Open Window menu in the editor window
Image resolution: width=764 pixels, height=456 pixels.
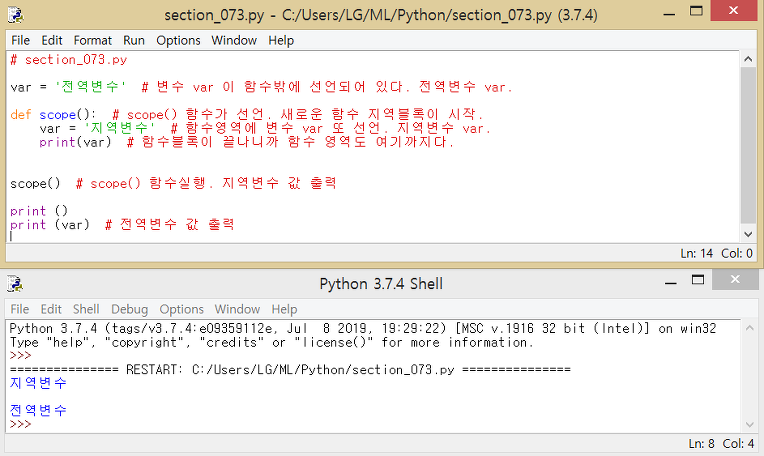click(x=234, y=40)
